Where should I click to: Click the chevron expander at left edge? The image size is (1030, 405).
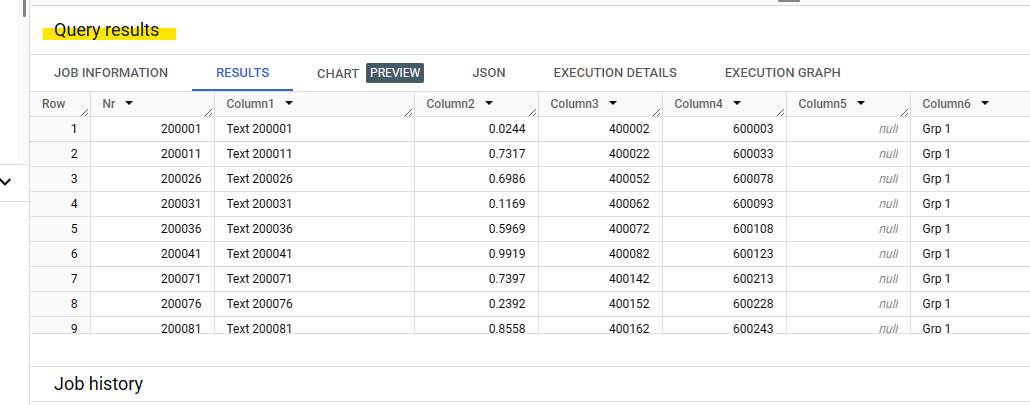(7, 182)
